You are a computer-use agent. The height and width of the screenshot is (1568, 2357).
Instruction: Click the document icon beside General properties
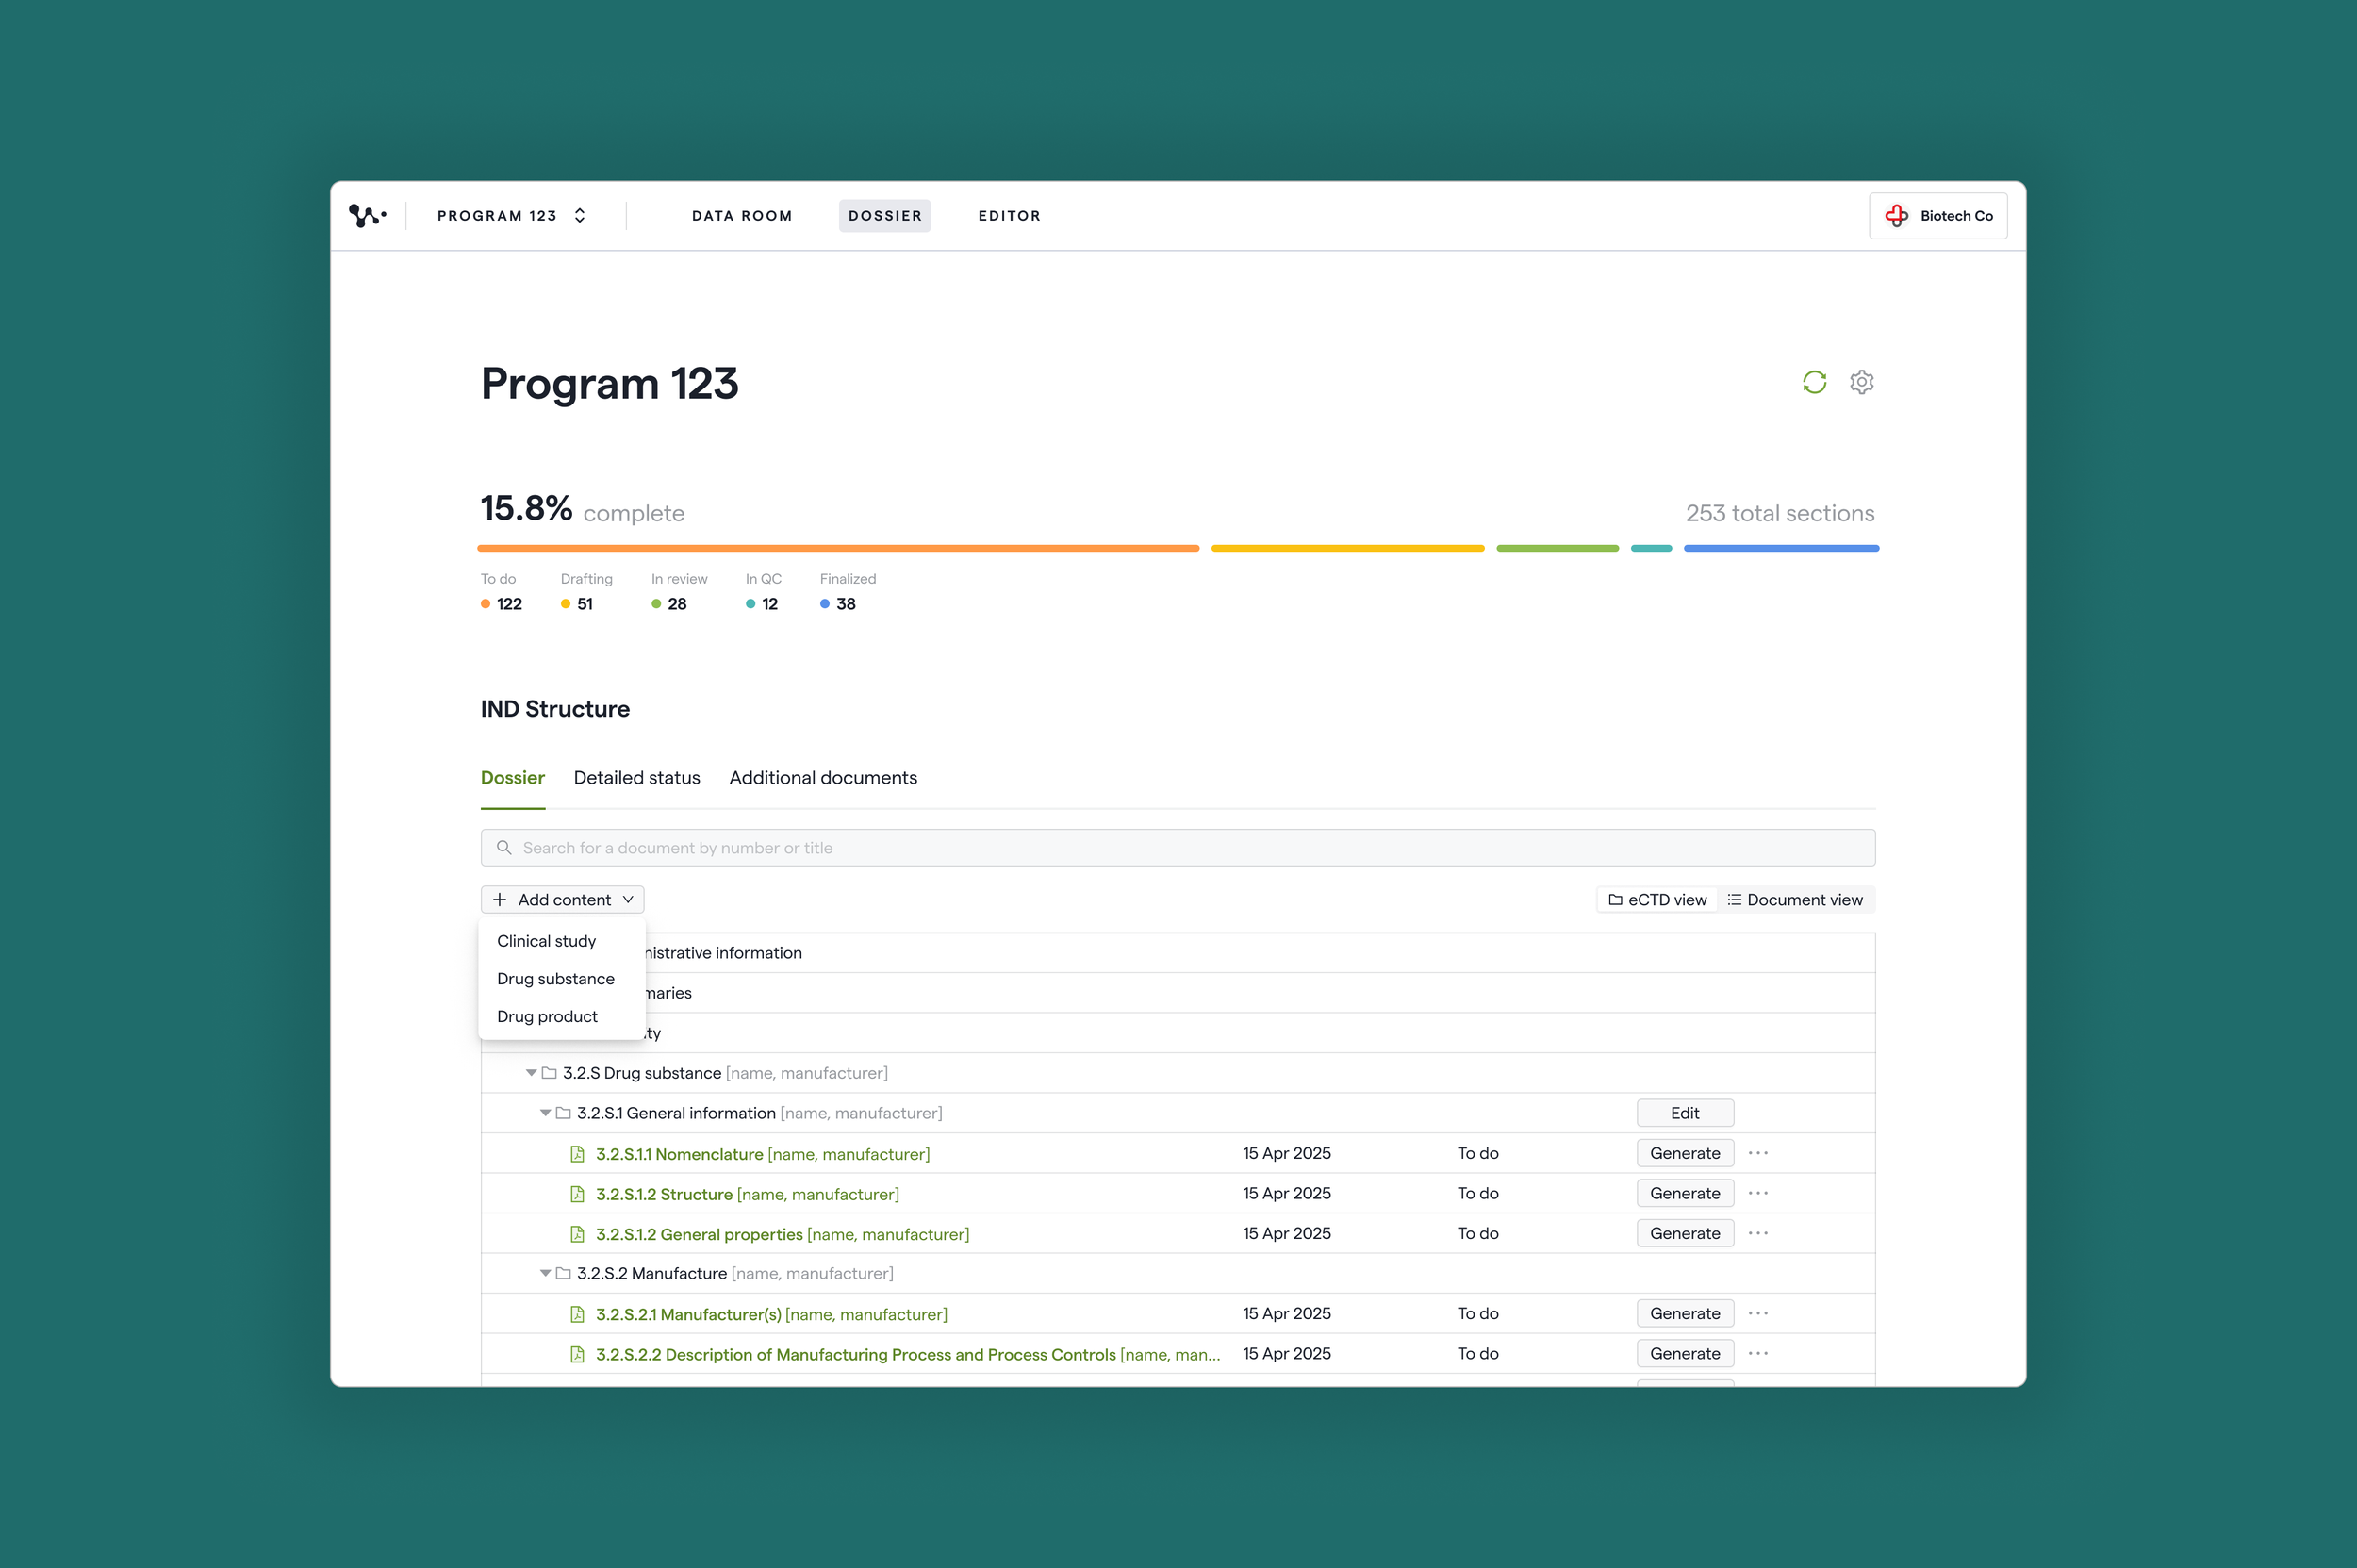577,1234
